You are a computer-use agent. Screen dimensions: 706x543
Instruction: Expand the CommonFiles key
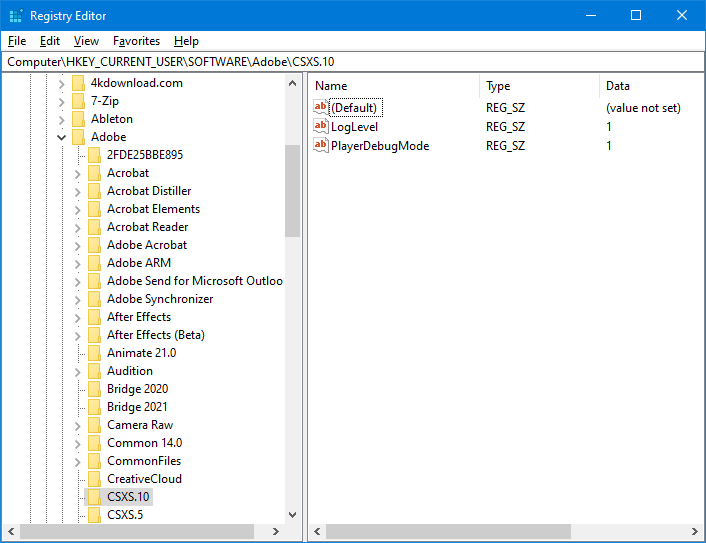(x=77, y=462)
